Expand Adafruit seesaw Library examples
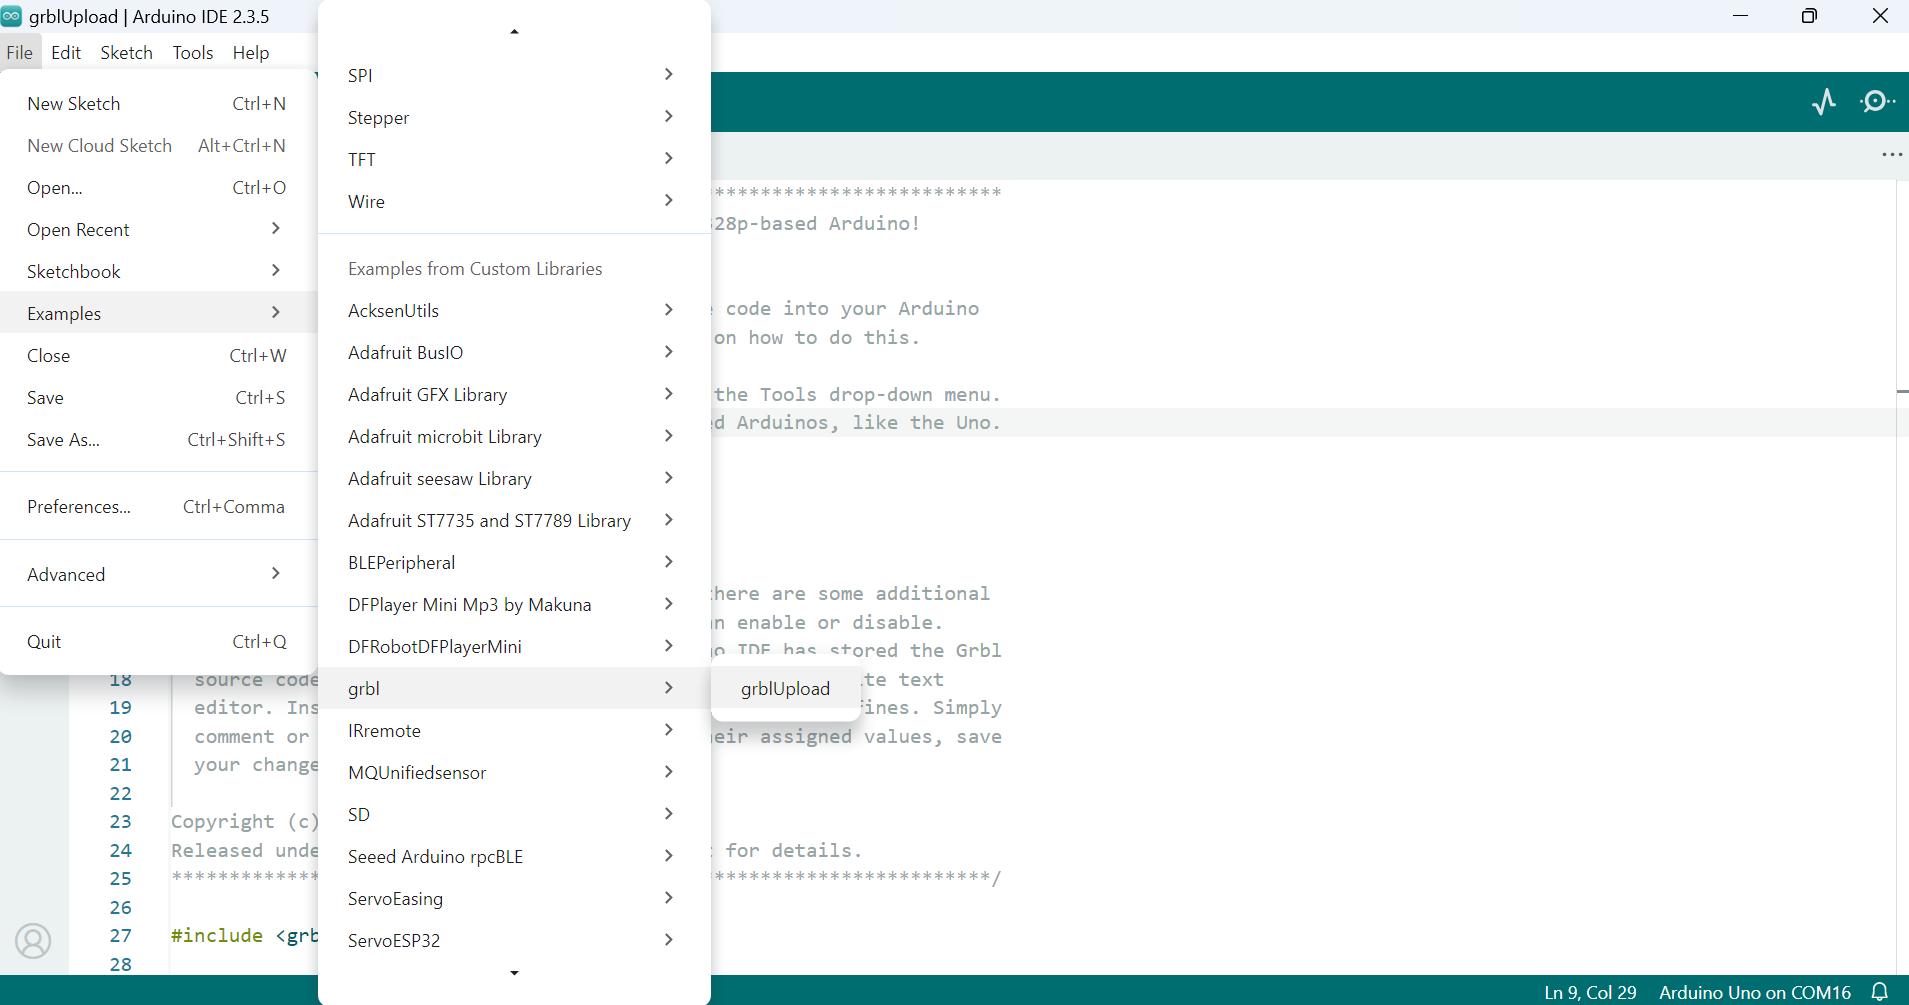 pyautogui.click(x=514, y=479)
